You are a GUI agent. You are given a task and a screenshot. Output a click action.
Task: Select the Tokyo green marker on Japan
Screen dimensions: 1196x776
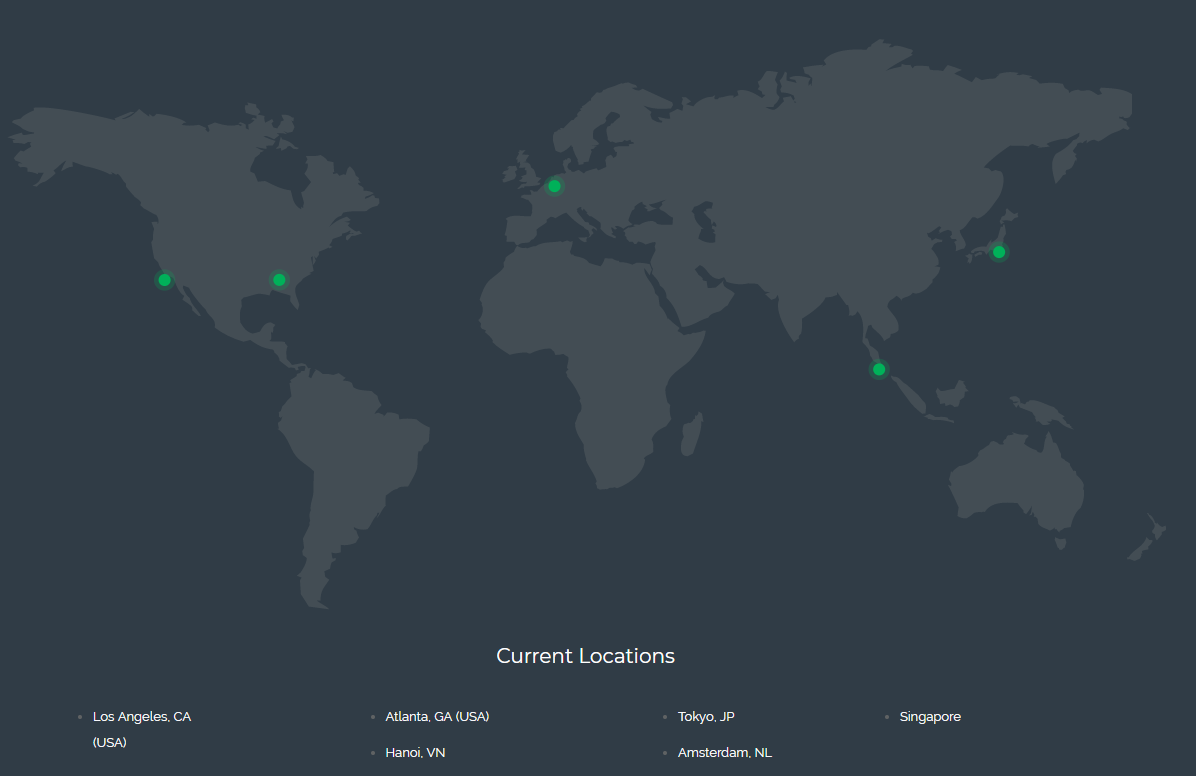coord(999,252)
